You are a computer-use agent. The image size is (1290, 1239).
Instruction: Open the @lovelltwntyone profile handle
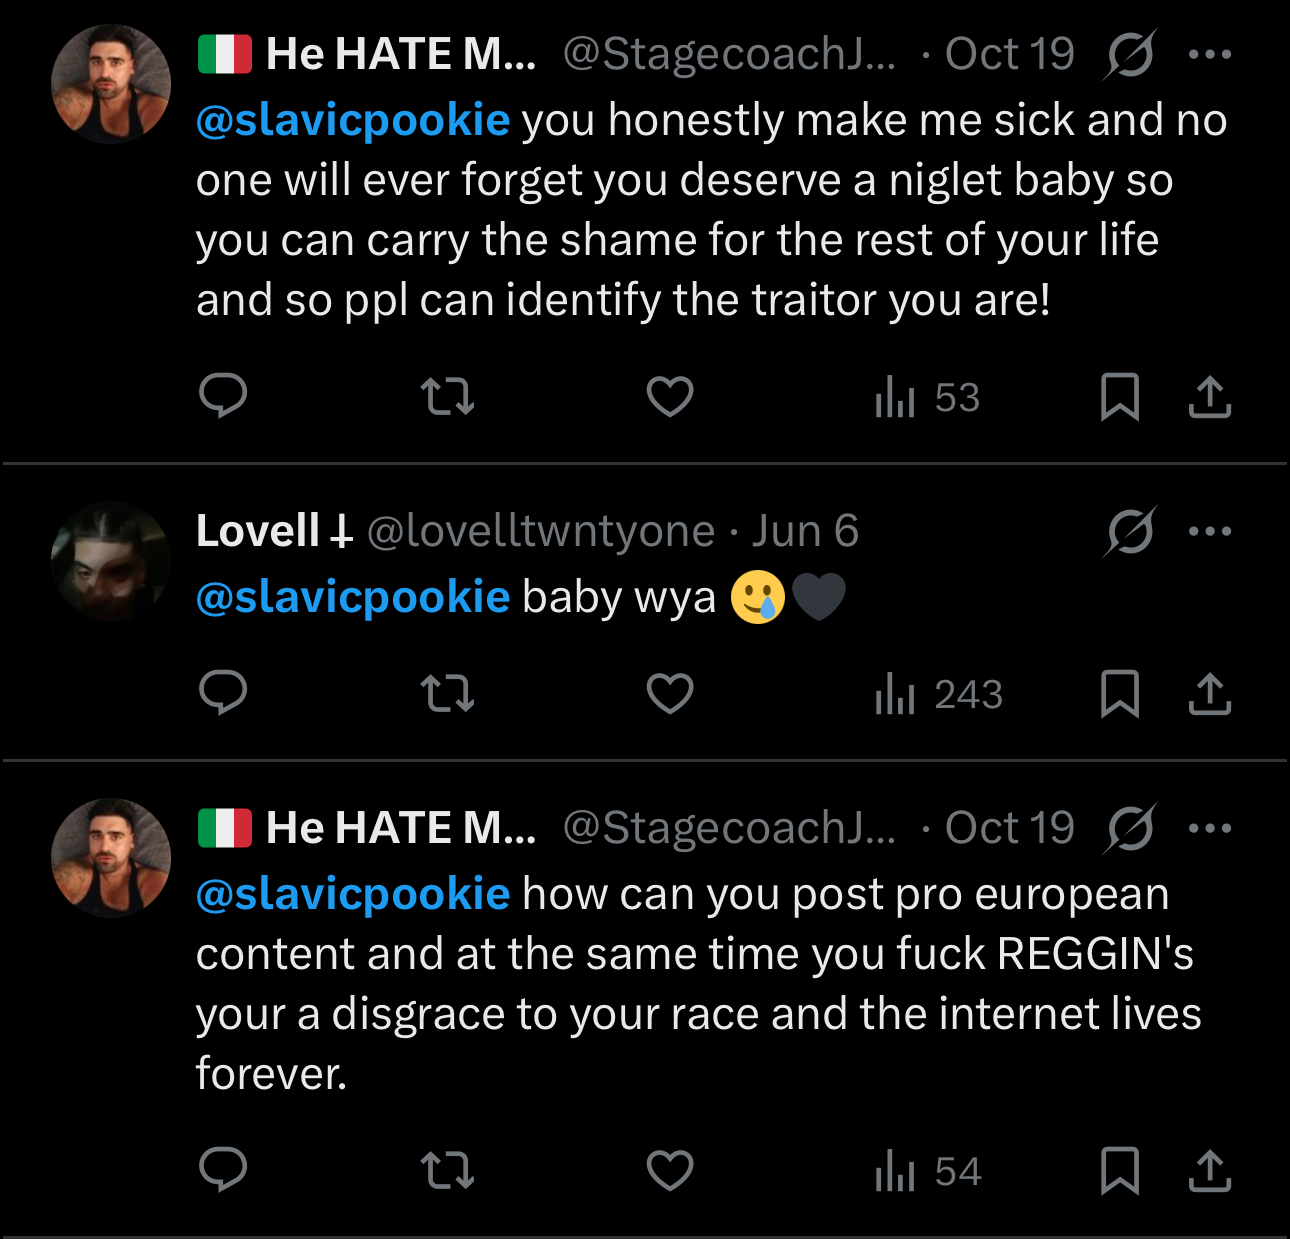point(541,531)
